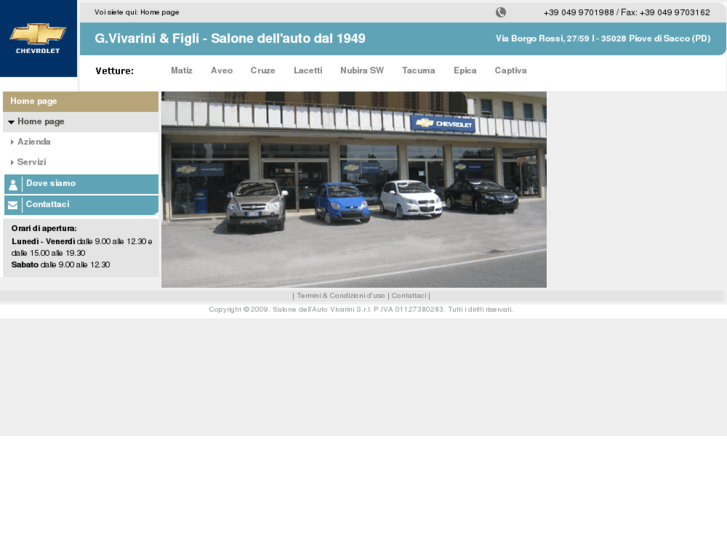This screenshot has width=727, height=545.
Task: Click the Copyright 2009 footer text
Action: (361, 309)
